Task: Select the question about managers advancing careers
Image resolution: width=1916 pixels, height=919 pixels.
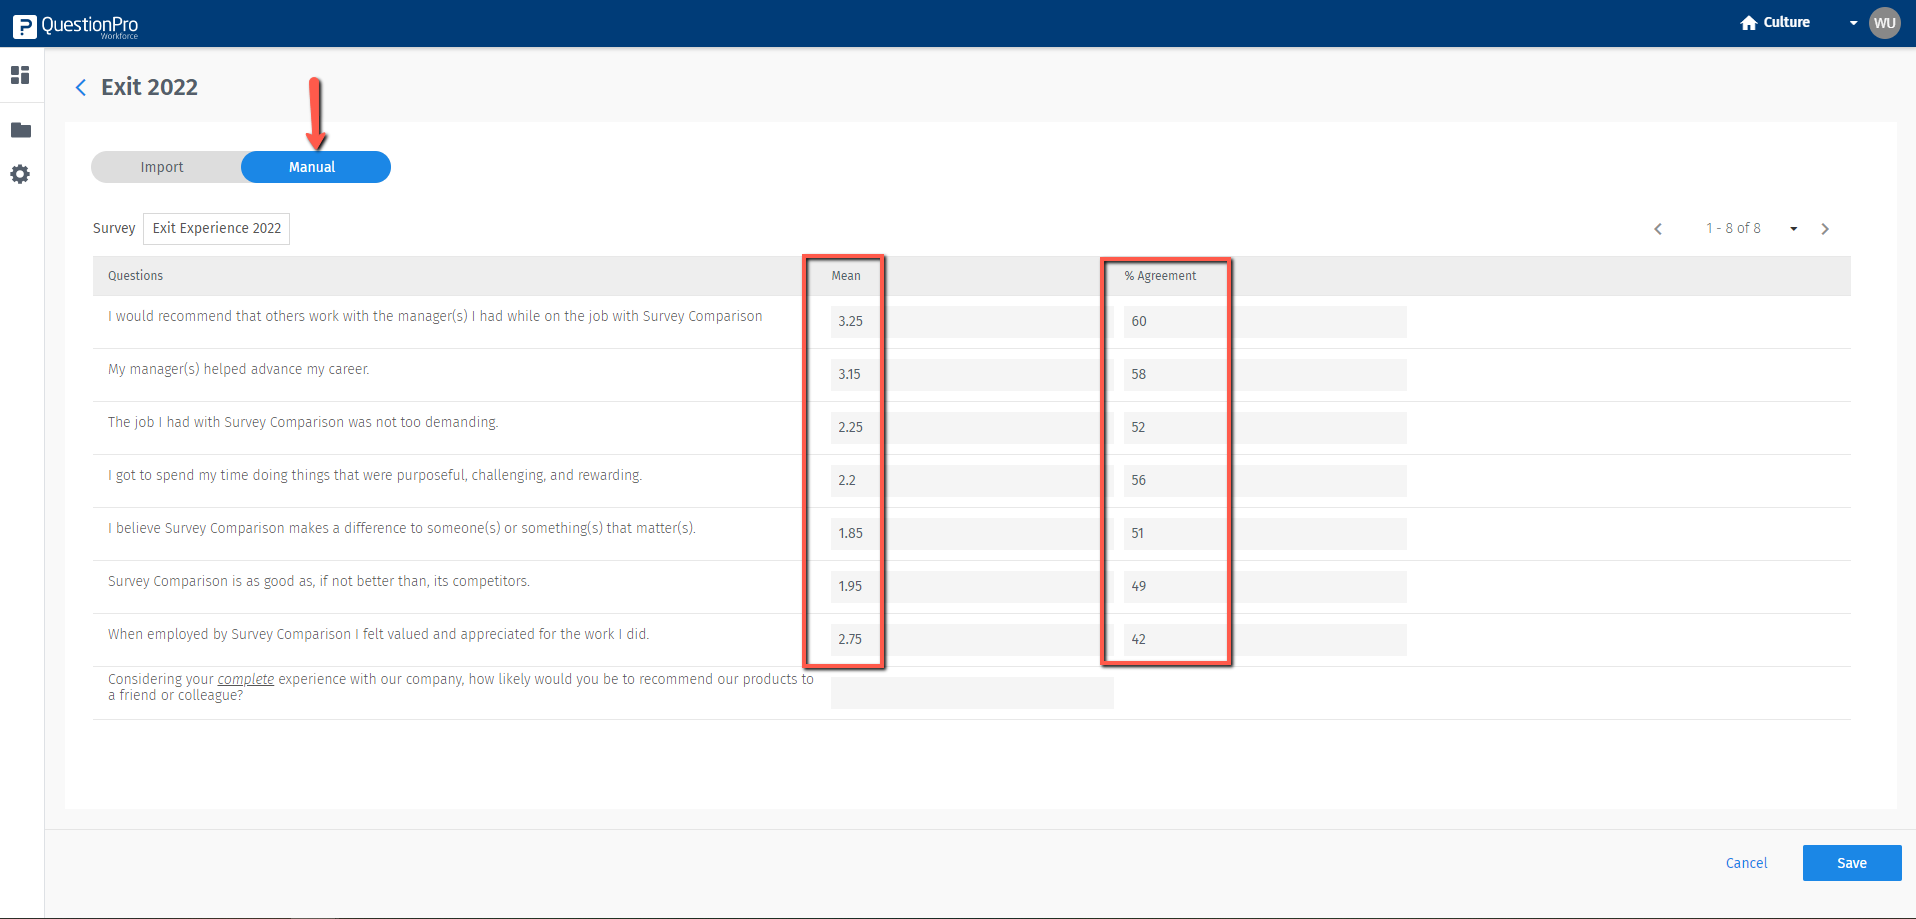Action: (238, 369)
